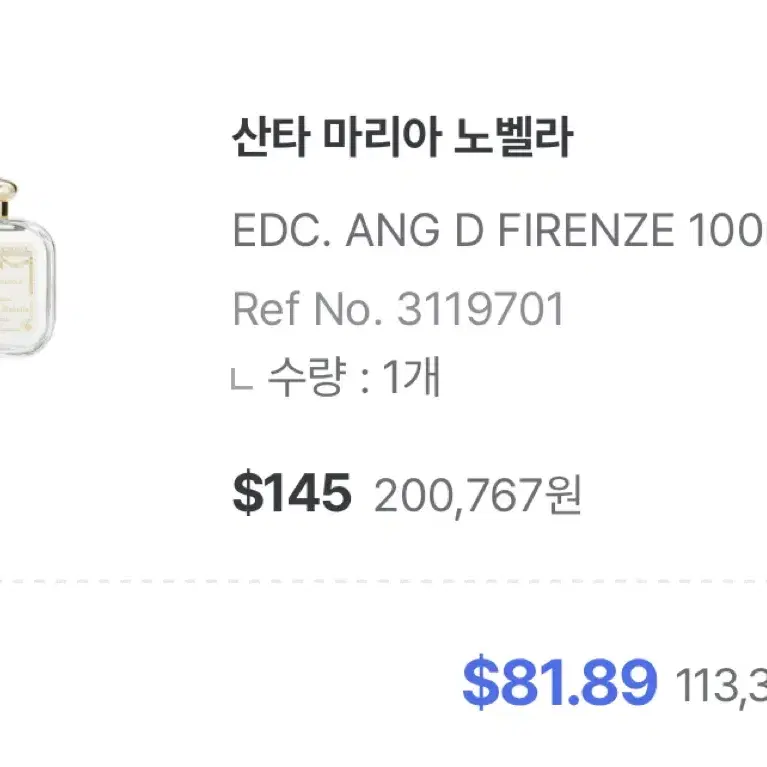Click the 1개 quantity value
The image size is (767, 767).
[x=411, y=377]
